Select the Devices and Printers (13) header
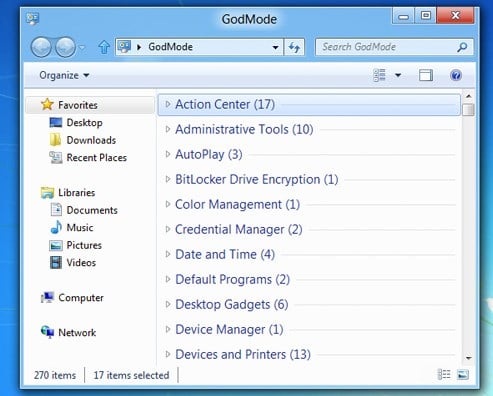 click(x=243, y=354)
